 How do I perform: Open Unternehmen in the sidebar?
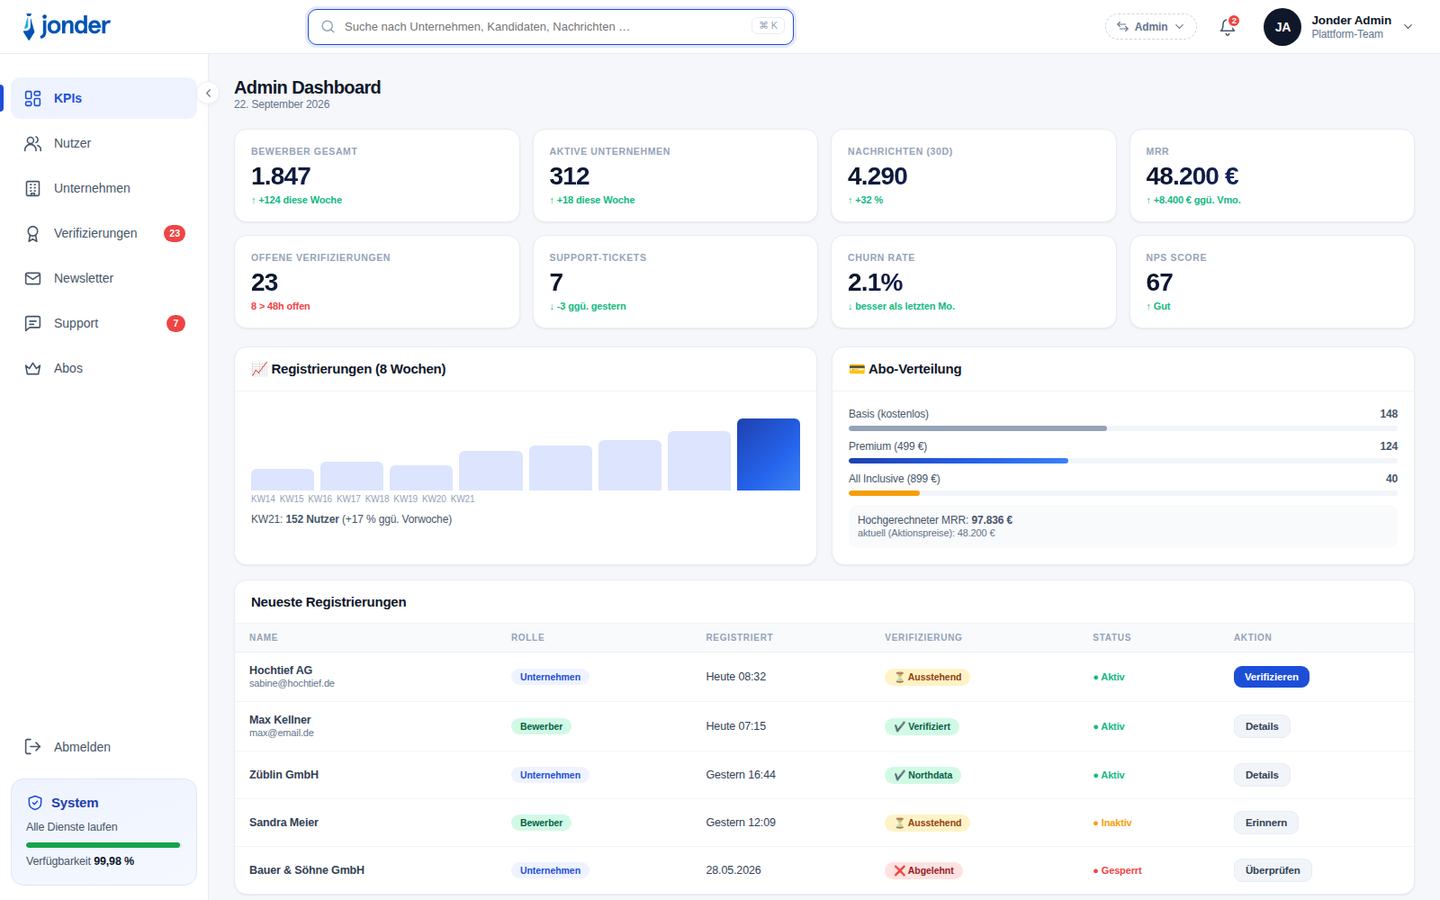(x=104, y=188)
